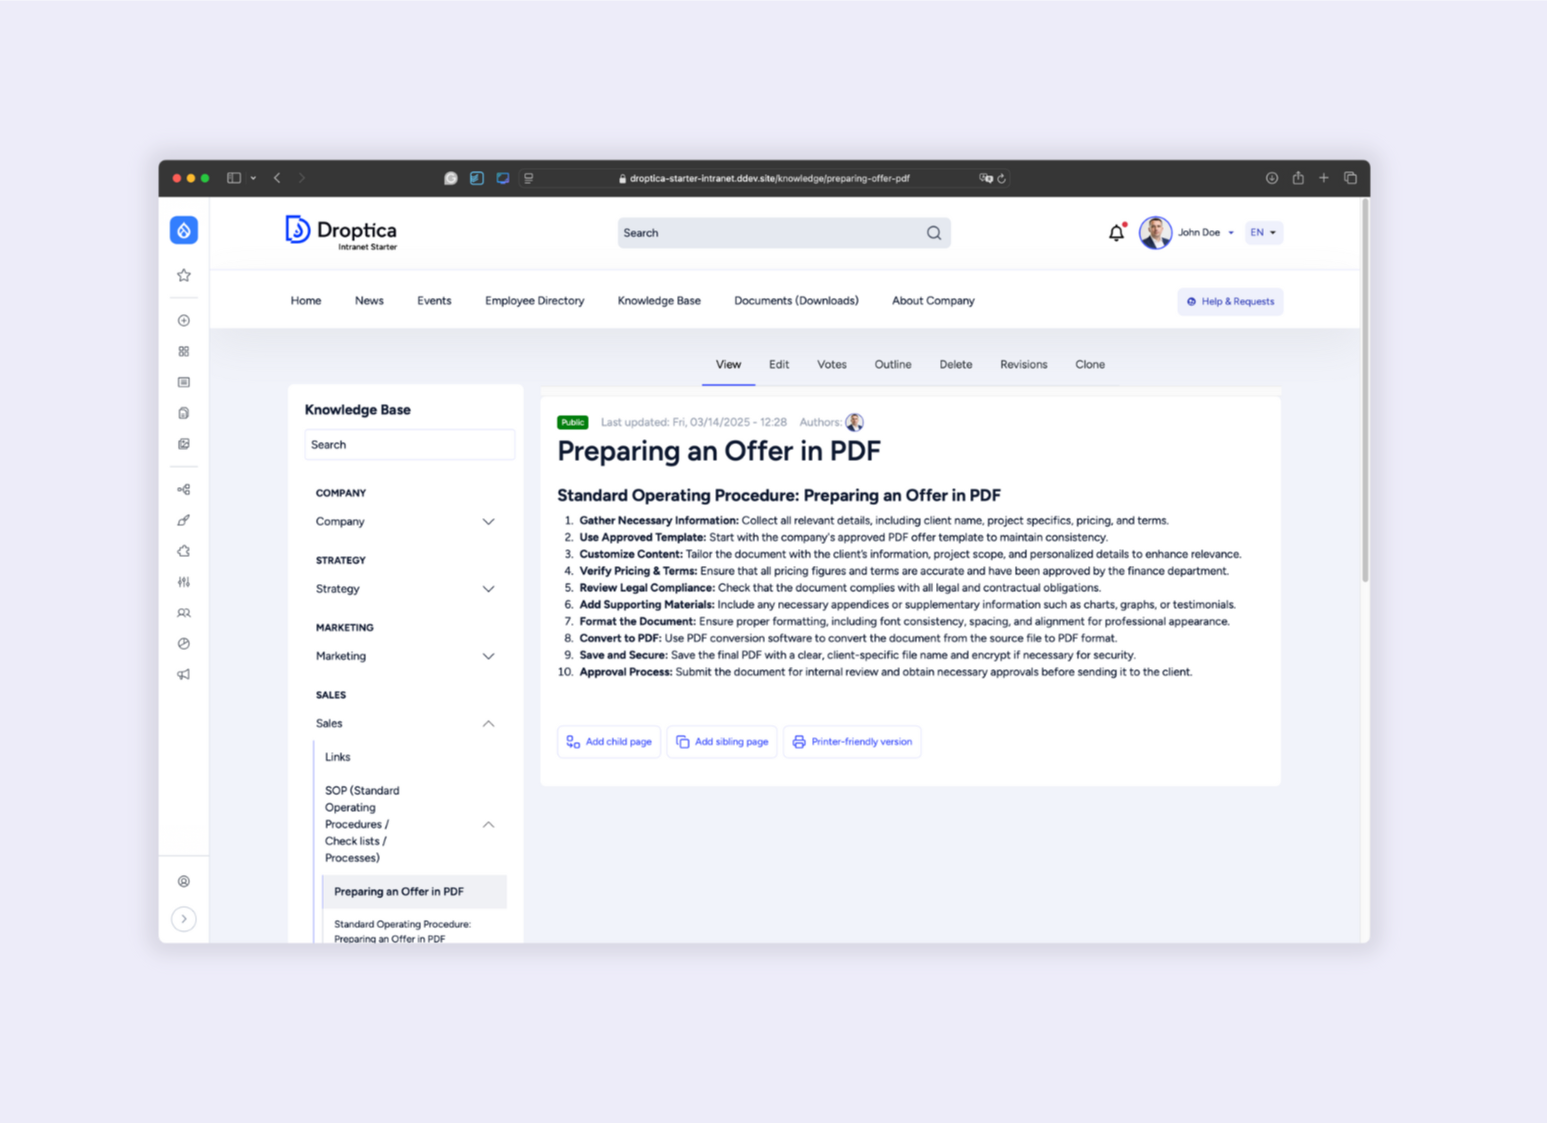
Task: Expand the Marketing section chevron
Action: click(489, 656)
